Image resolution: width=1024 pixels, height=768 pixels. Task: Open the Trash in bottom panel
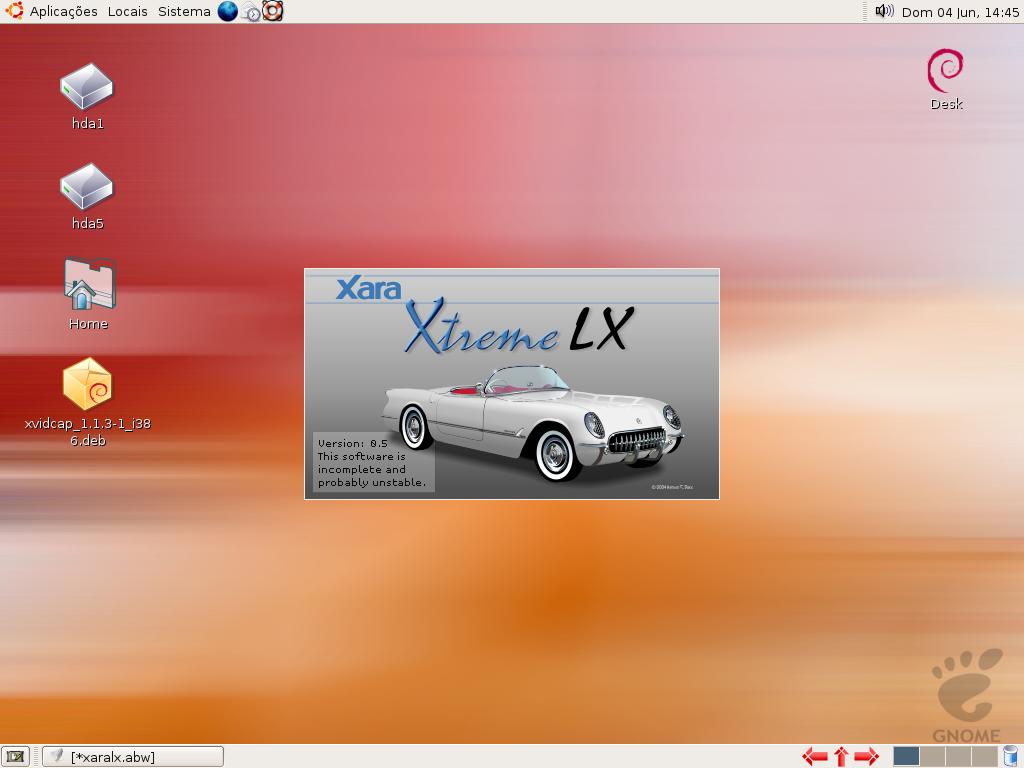(1011, 756)
